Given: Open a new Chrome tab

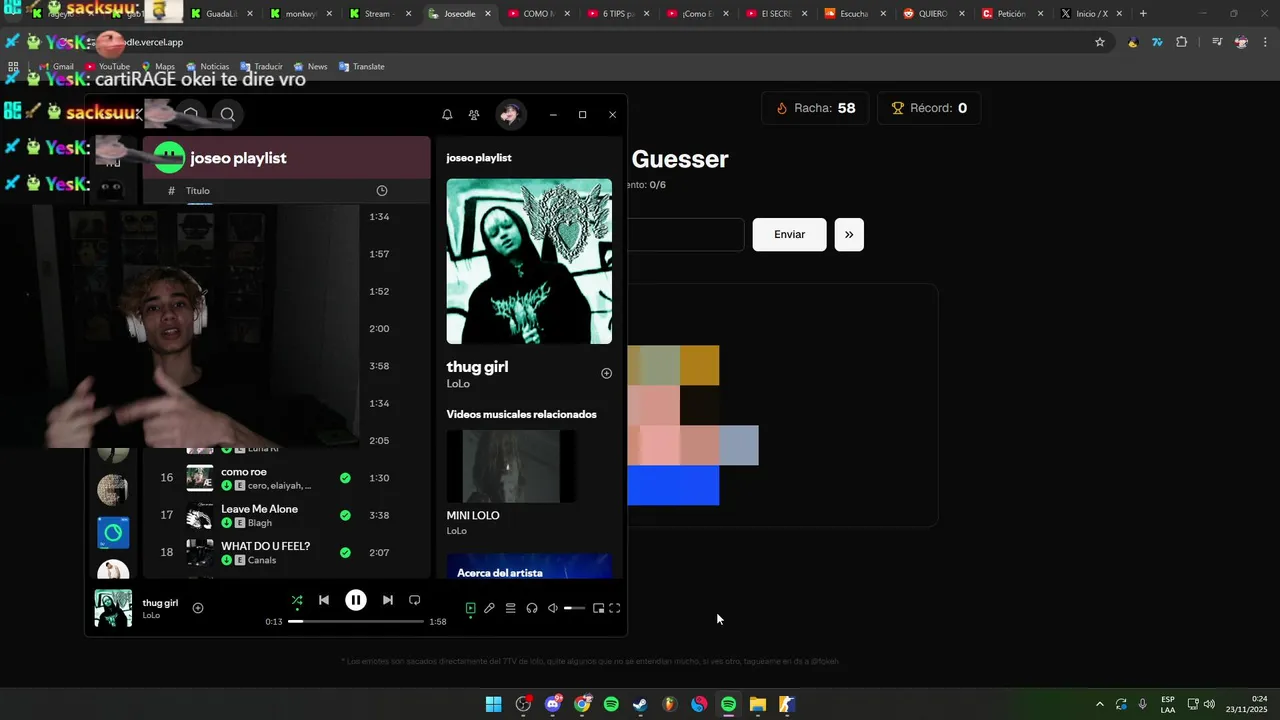Looking at the screenshot, I should (x=1143, y=14).
